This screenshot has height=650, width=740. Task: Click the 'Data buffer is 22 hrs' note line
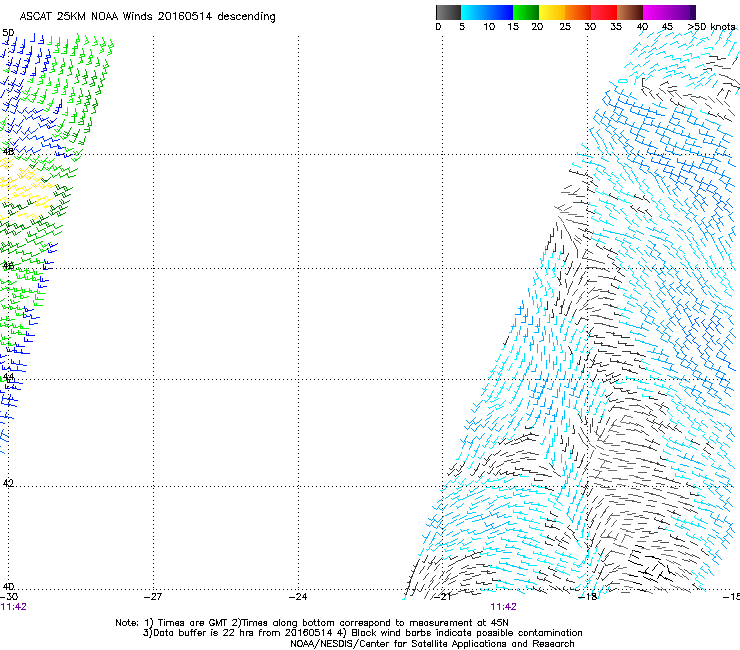(x=362, y=633)
